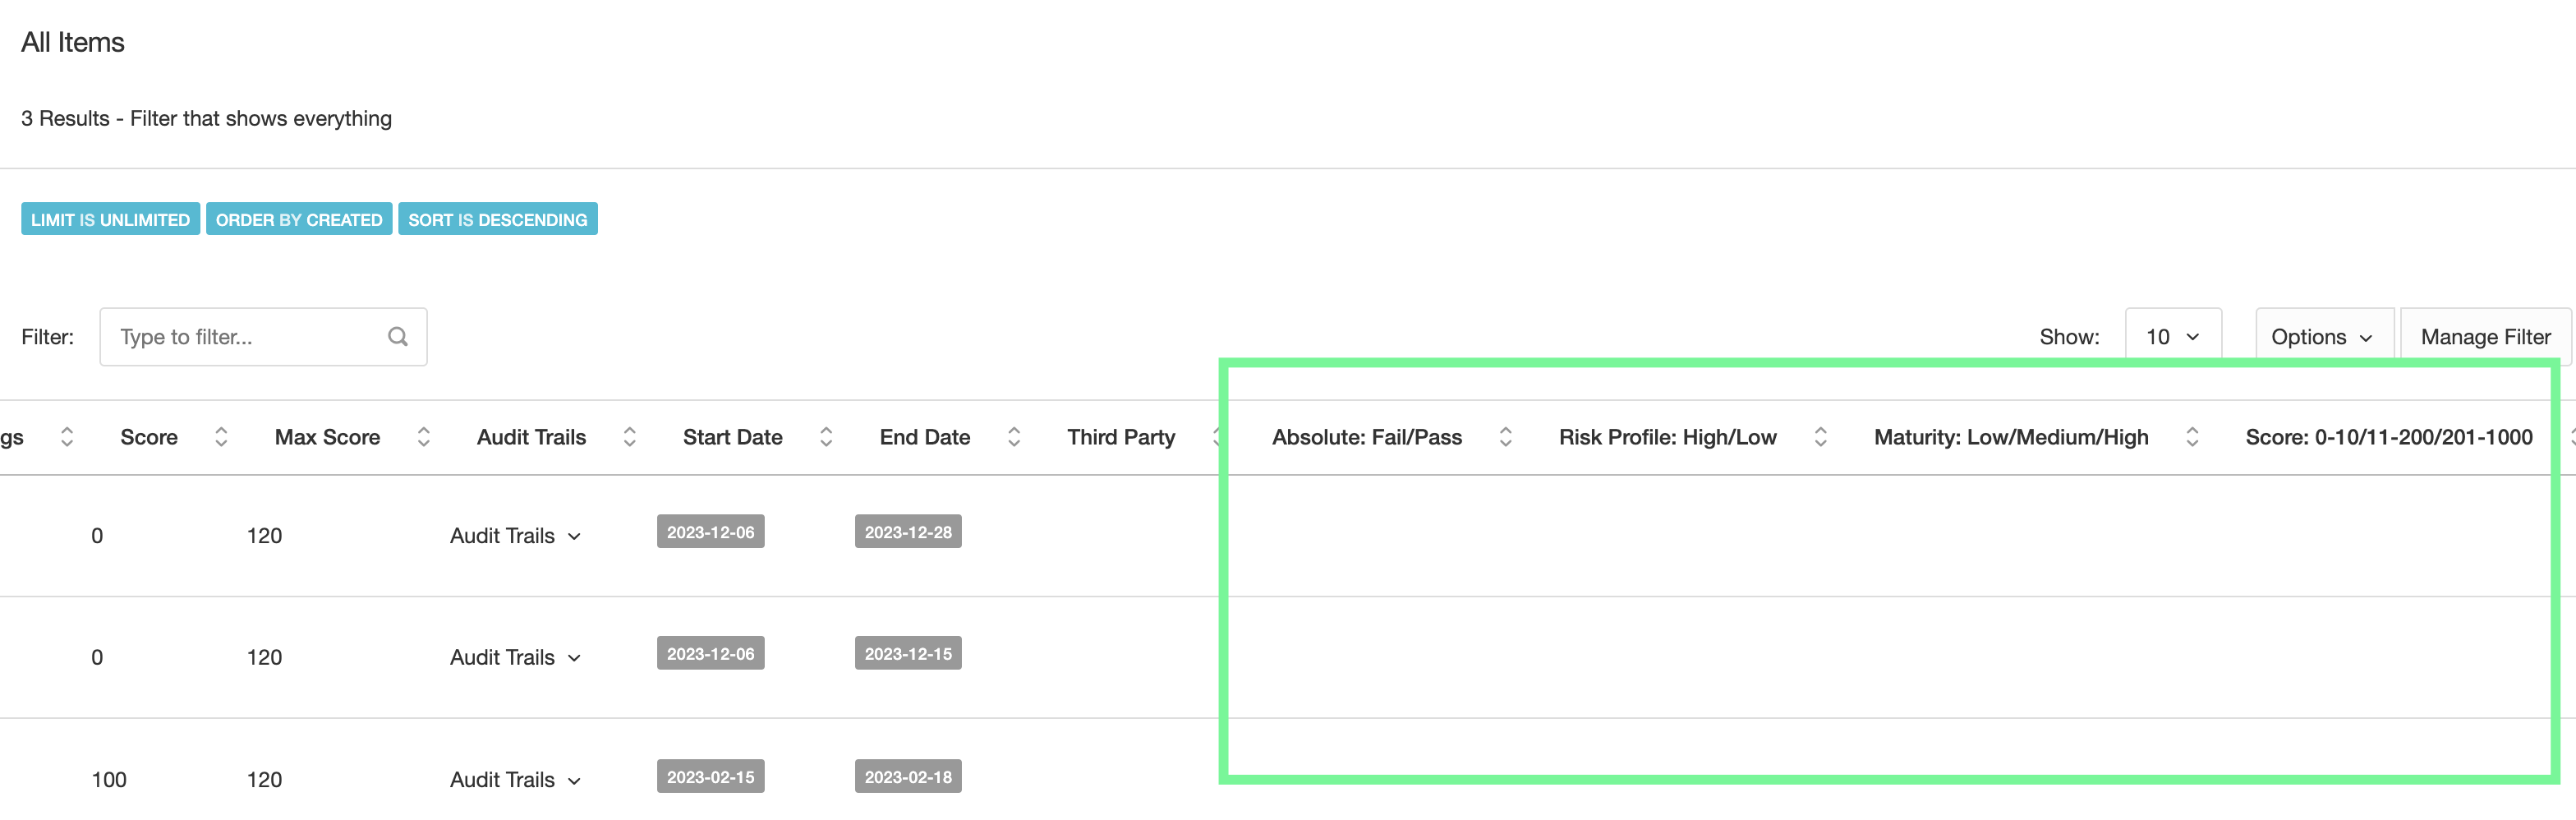This screenshot has width=2576, height=820.
Task: Sort by Risk Profile: High/Low arrows
Action: click(1820, 437)
